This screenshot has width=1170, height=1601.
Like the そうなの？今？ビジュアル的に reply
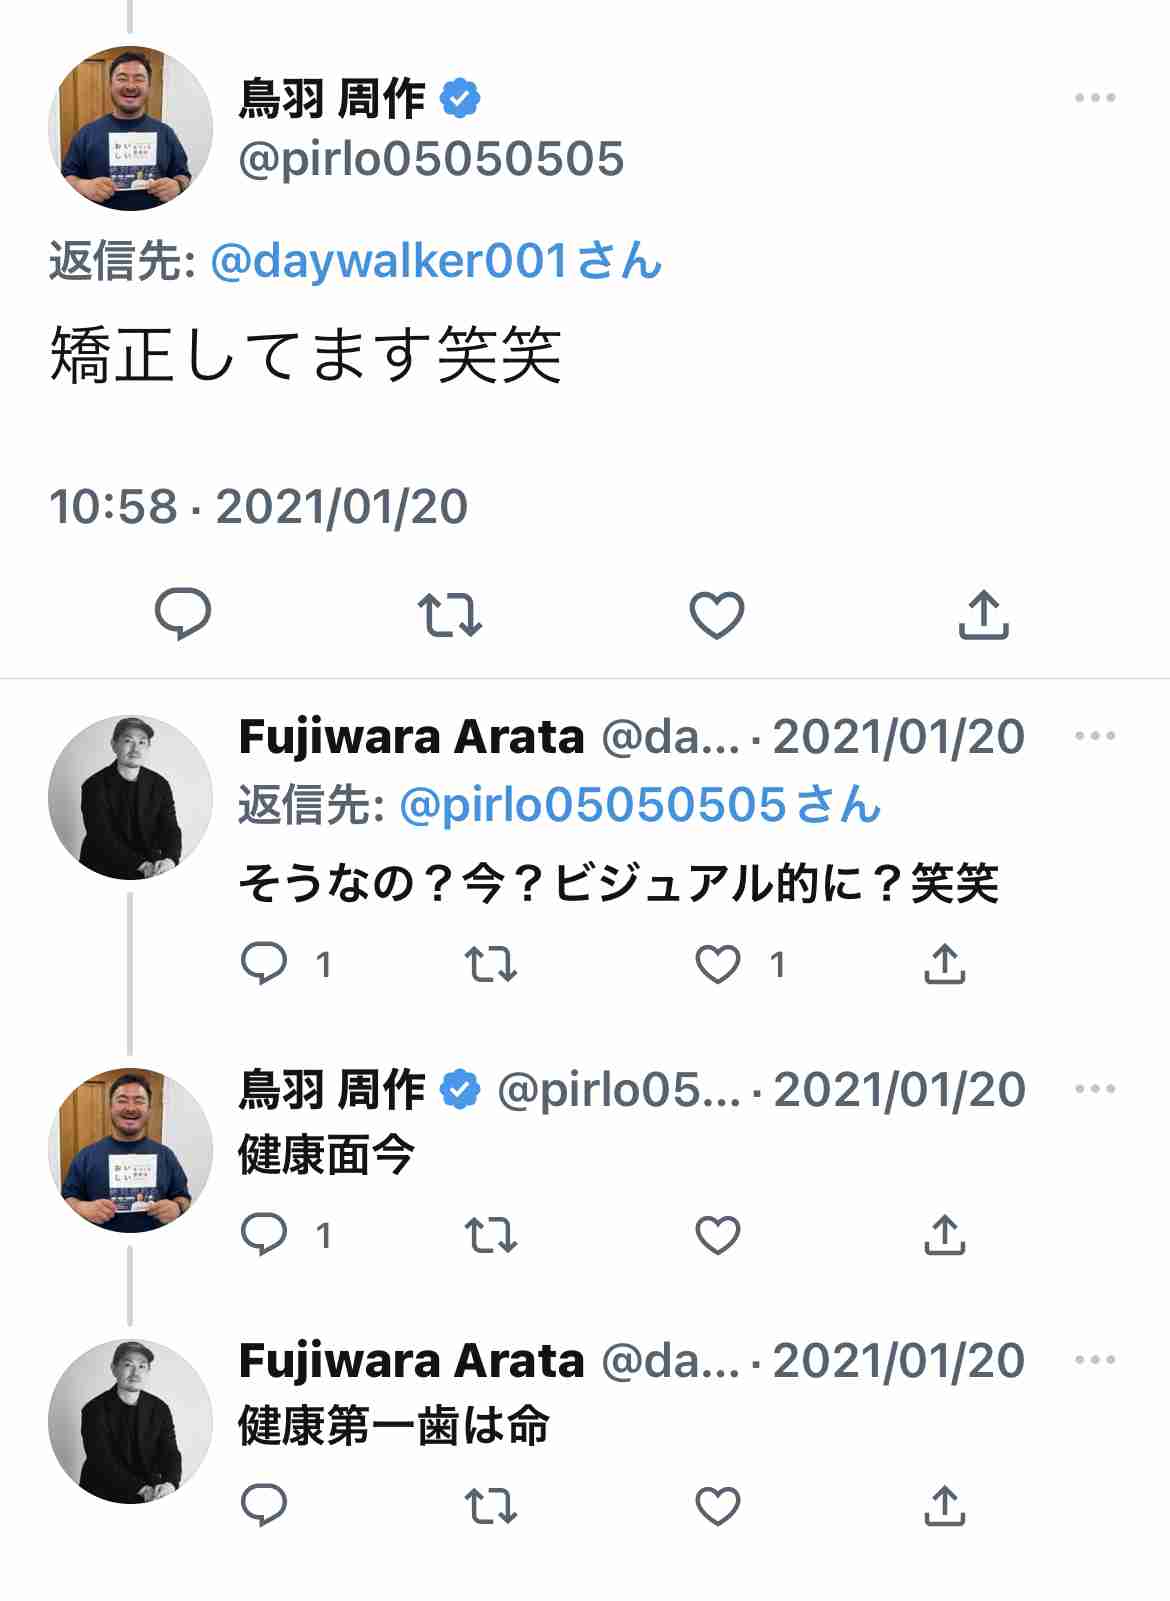[x=718, y=964]
